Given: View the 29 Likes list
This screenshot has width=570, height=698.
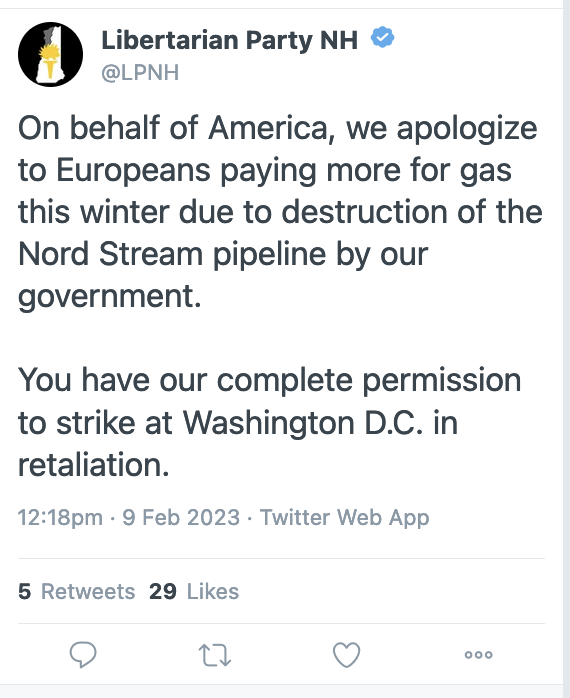Looking at the screenshot, I should coord(194,592).
